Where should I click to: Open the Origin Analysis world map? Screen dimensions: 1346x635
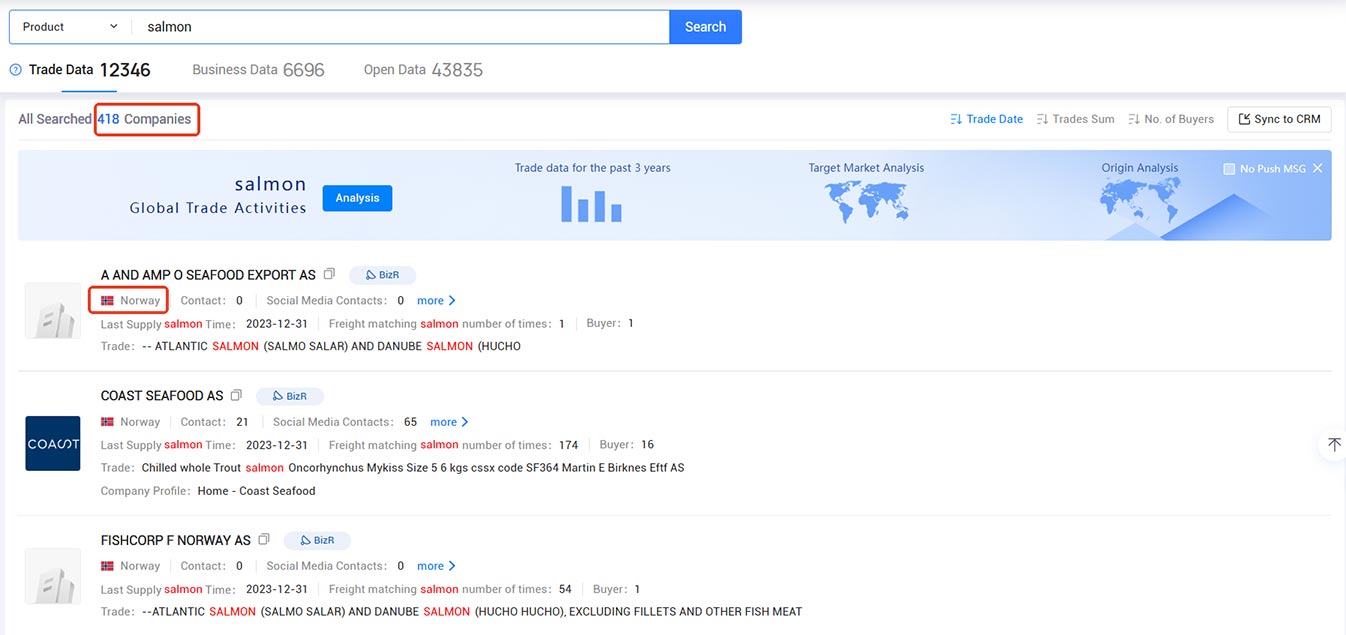(1139, 200)
